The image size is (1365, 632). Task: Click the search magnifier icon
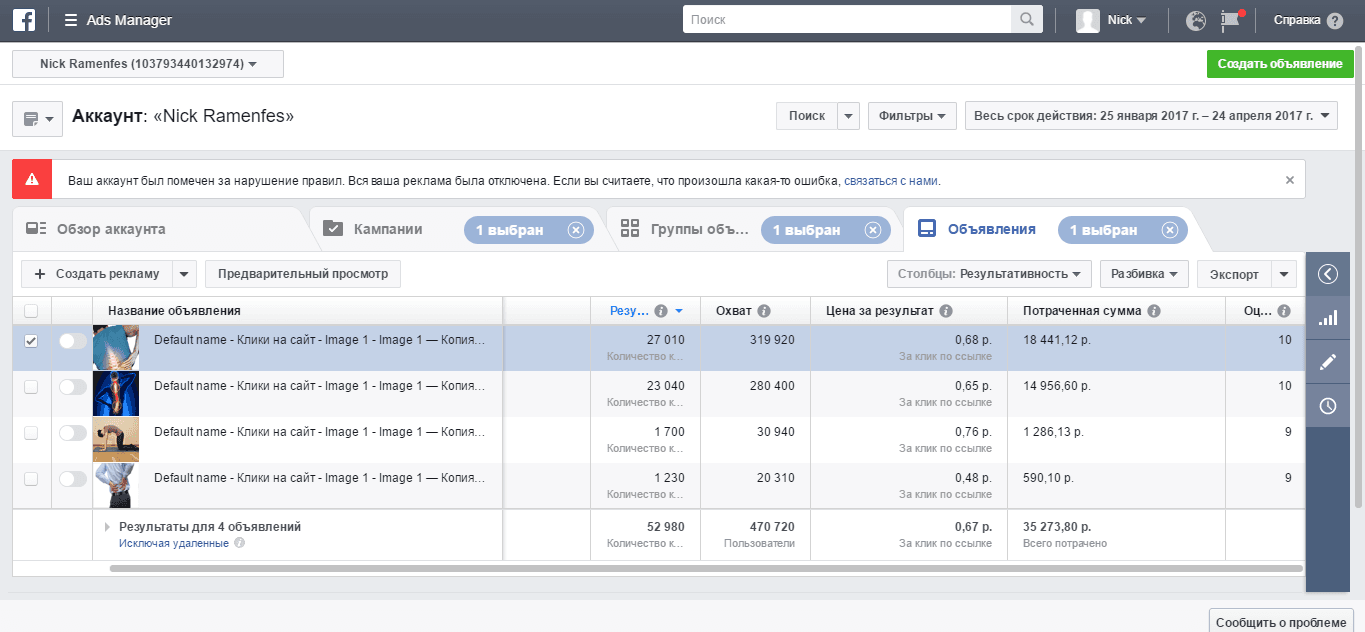coord(1026,20)
